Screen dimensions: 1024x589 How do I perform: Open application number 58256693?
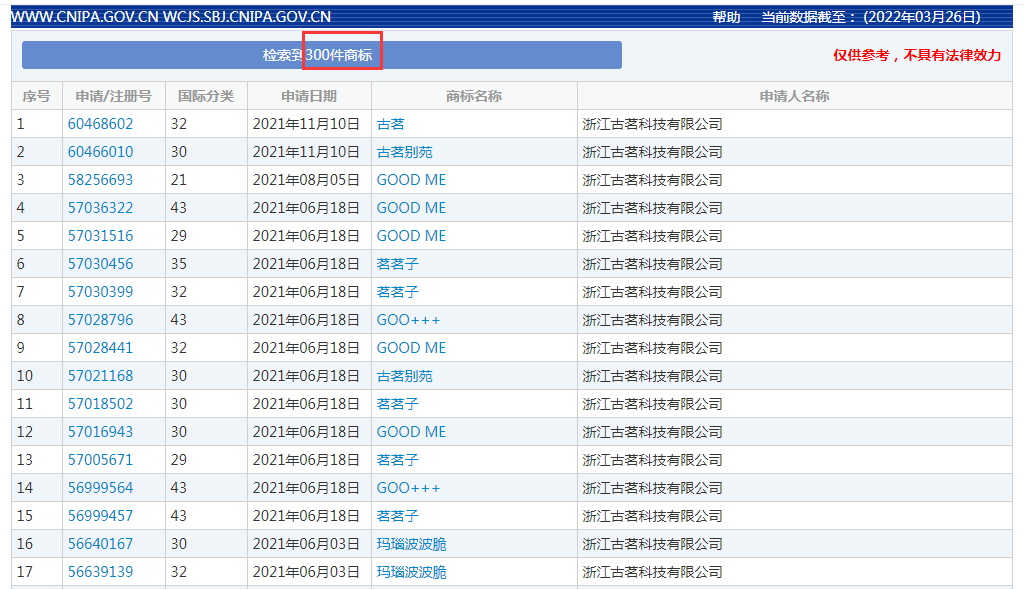pyautogui.click(x=101, y=180)
